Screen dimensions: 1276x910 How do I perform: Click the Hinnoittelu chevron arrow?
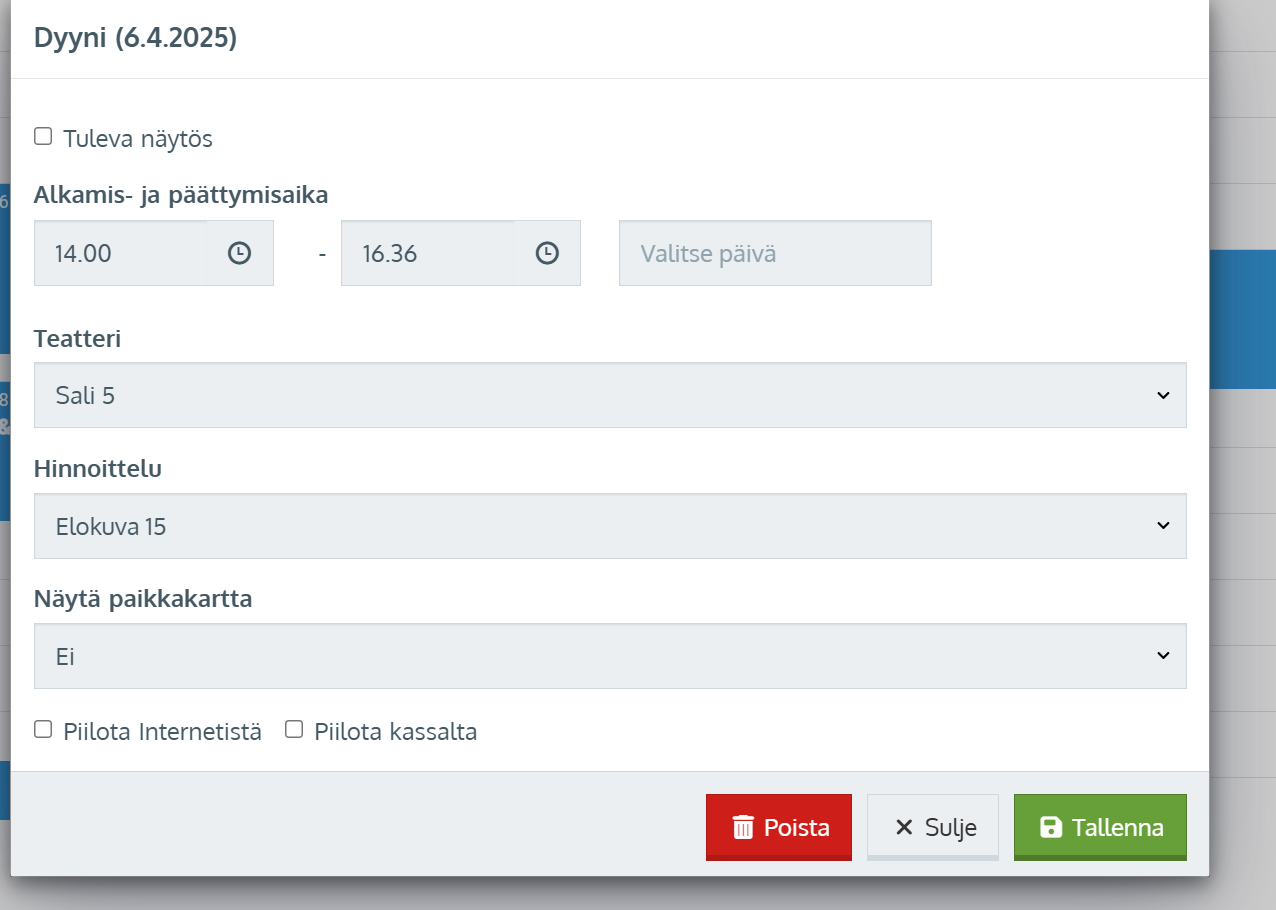click(1163, 526)
